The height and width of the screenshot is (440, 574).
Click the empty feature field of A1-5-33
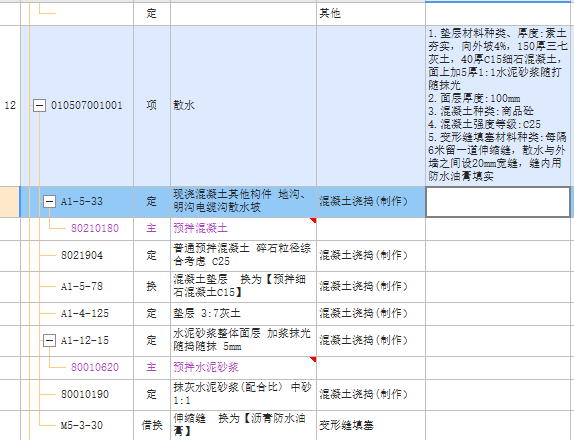point(498,202)
